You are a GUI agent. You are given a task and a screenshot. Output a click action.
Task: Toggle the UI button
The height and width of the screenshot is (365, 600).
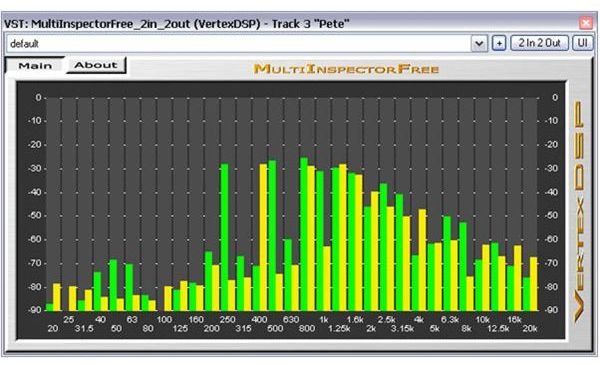(x=582, y=43)
